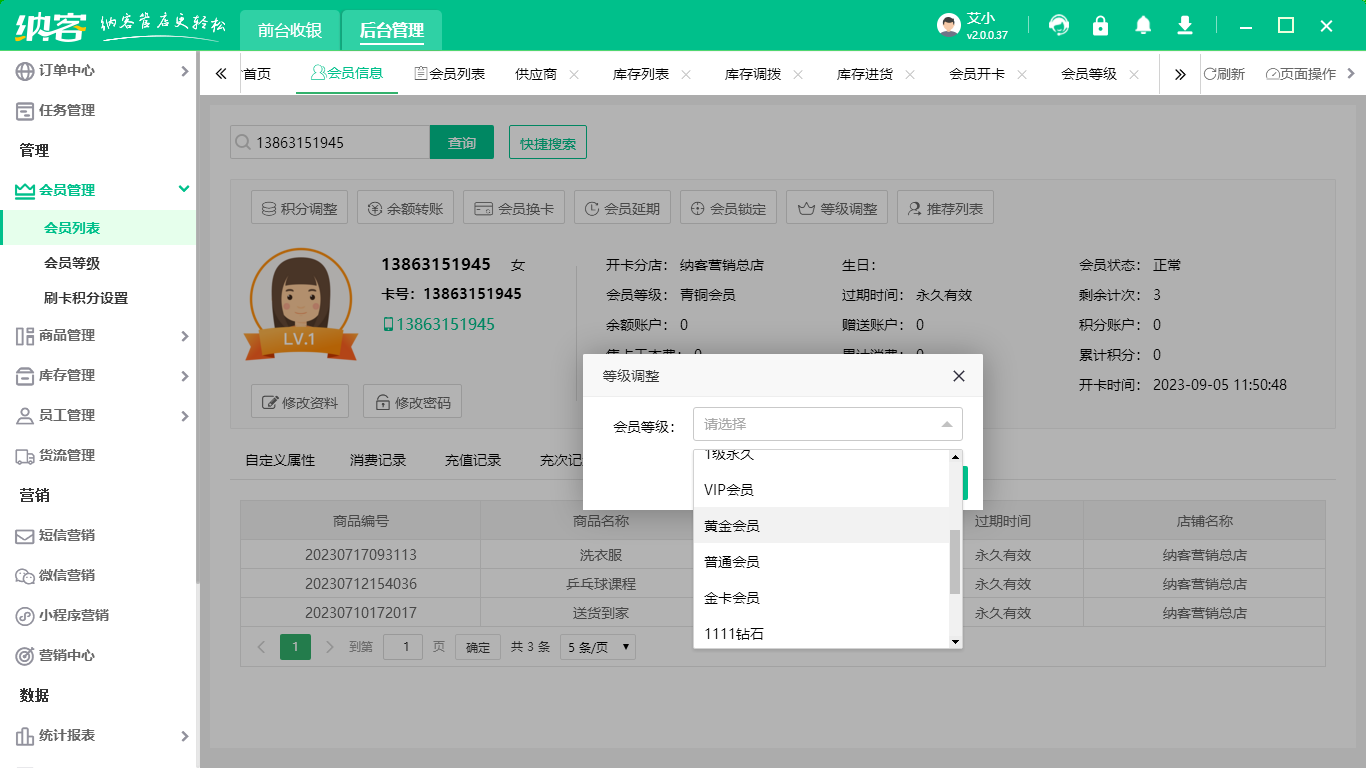Switch to 自定义属性 tab
Viewport: 1366px width, 768px height.
point(280,460)
